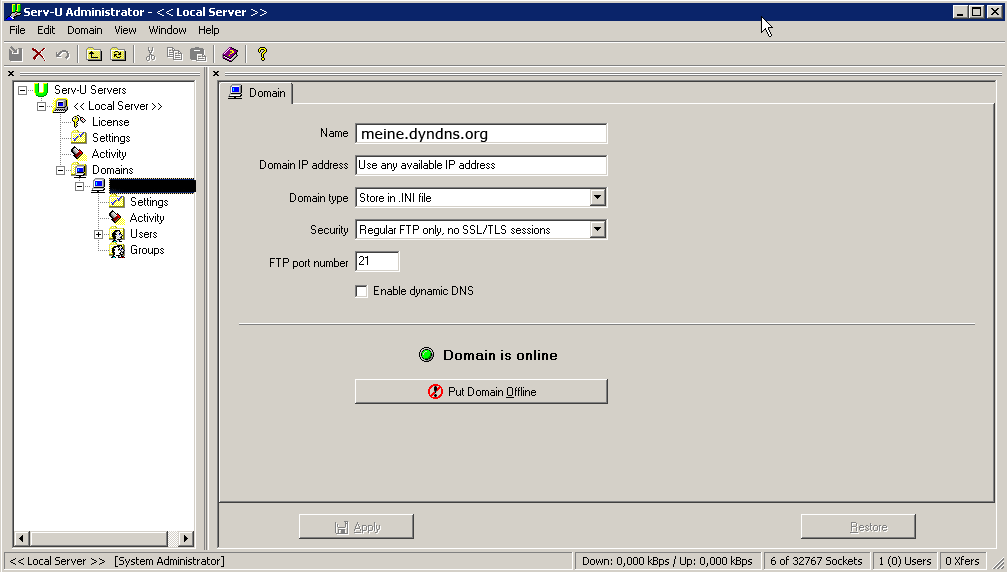Viewport: 1007px width, 572px height.
Task: Select License in the tree
Action: 110,122
